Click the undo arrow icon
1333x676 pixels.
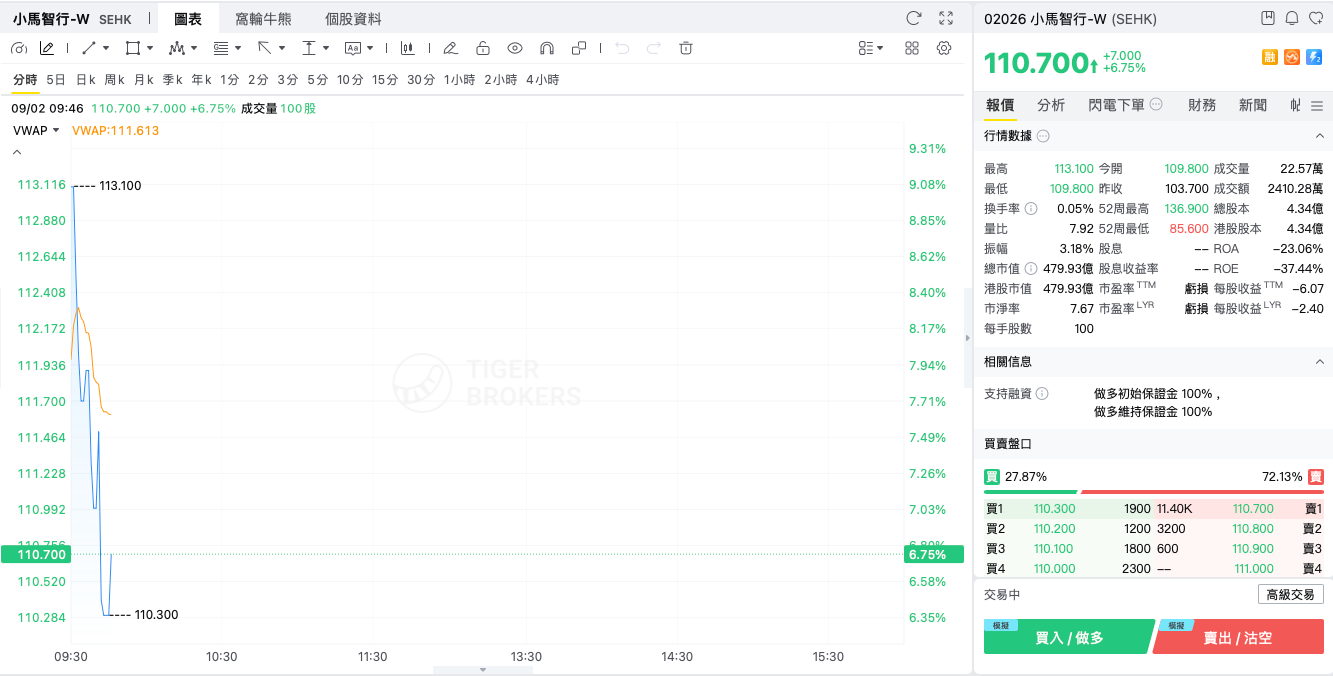coord(622,48)
